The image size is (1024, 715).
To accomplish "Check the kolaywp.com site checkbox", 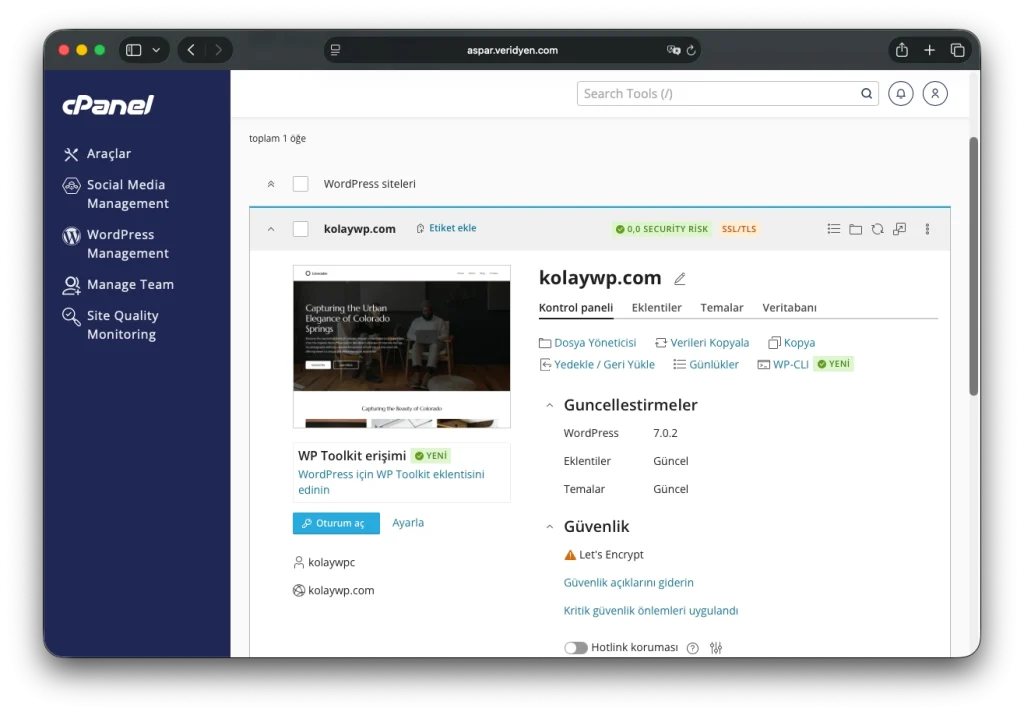I will 300,229.
